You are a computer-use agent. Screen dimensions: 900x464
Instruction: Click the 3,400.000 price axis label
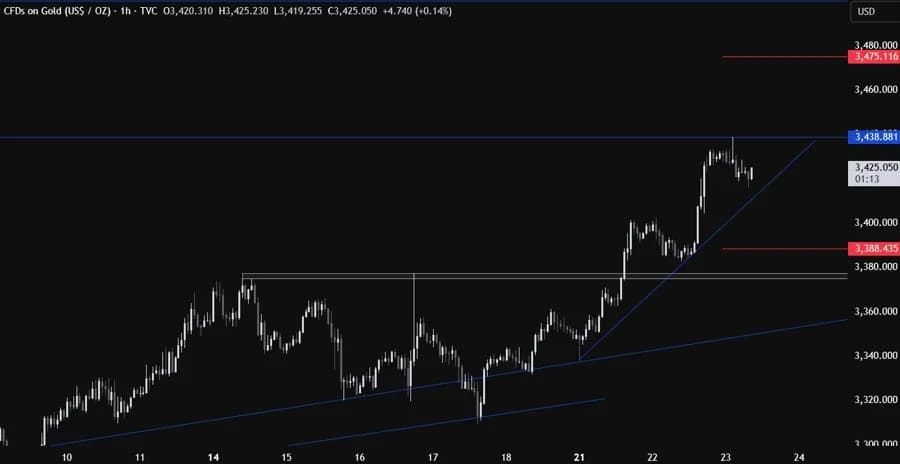pos(873,222)
